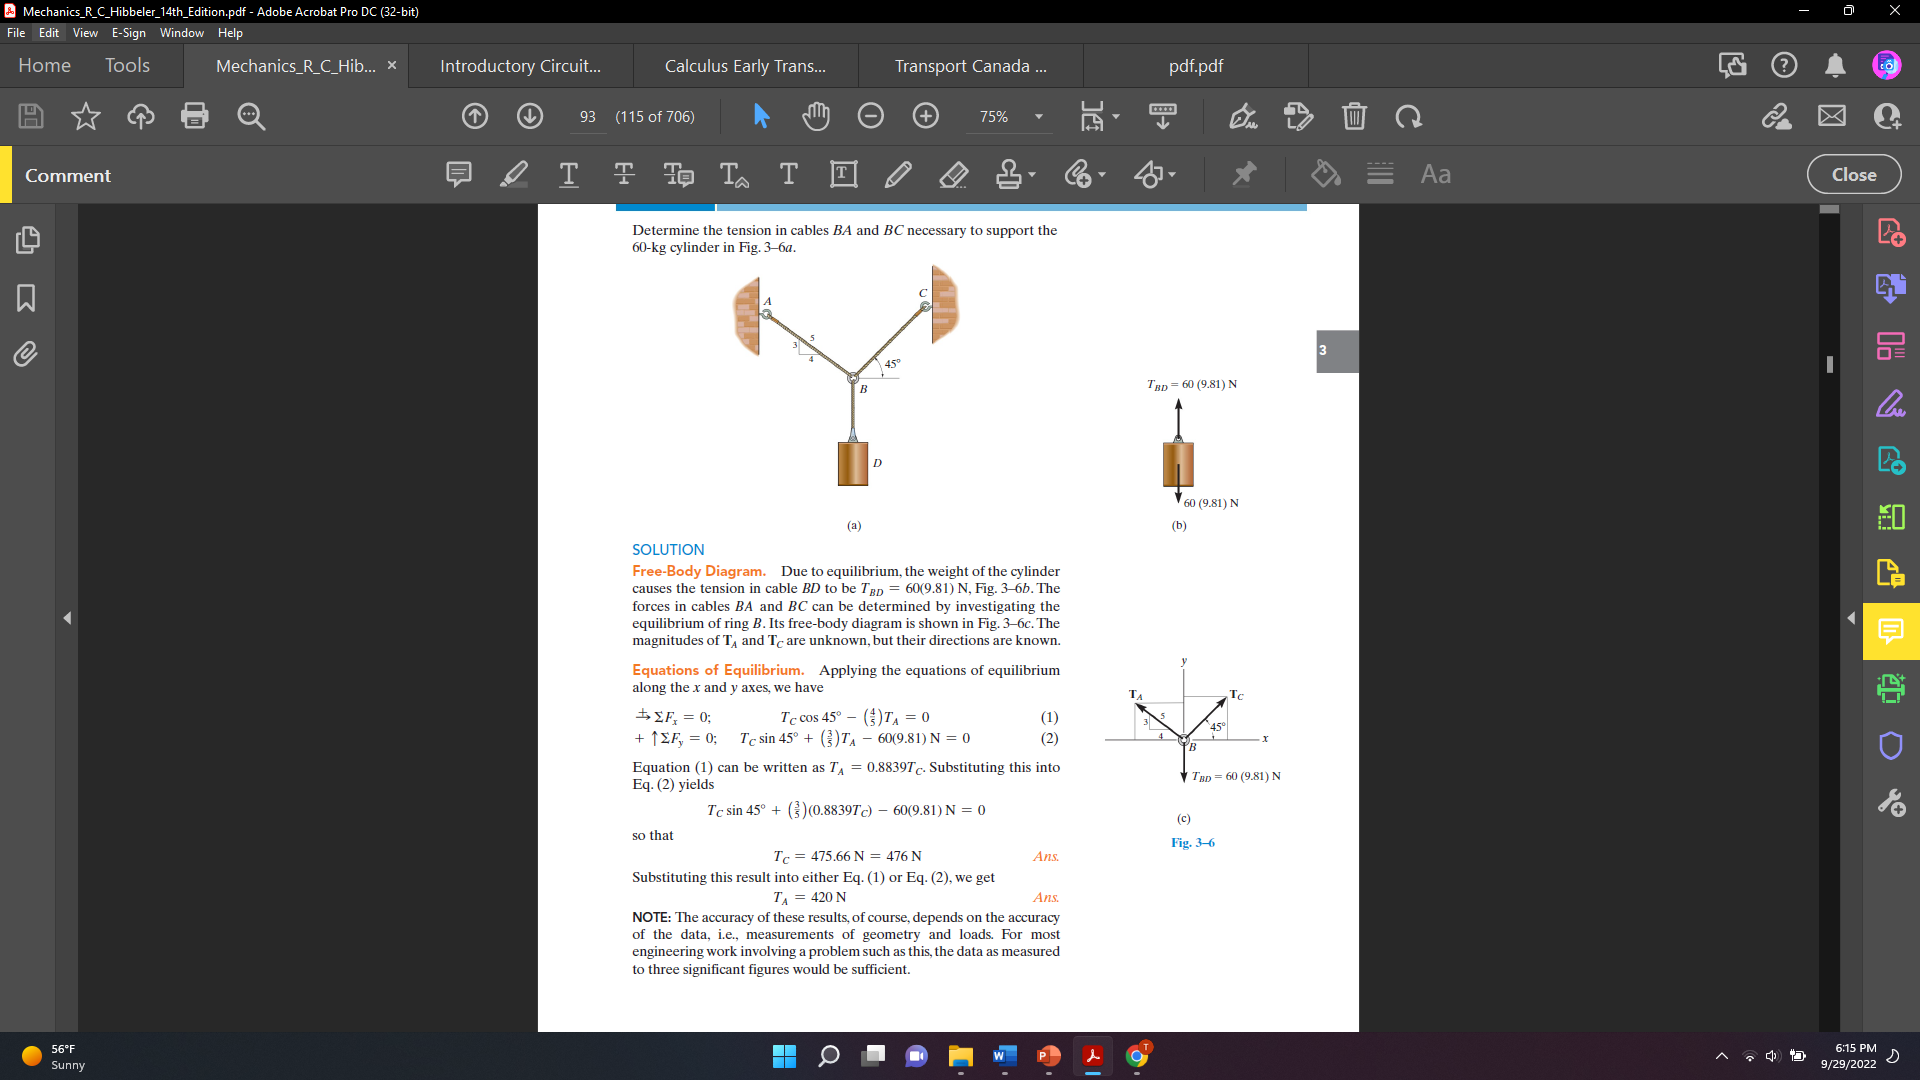This screenshot has height=1080, width=1920.
Task: Select the Hand tool
Action: (x=816, y=116)
